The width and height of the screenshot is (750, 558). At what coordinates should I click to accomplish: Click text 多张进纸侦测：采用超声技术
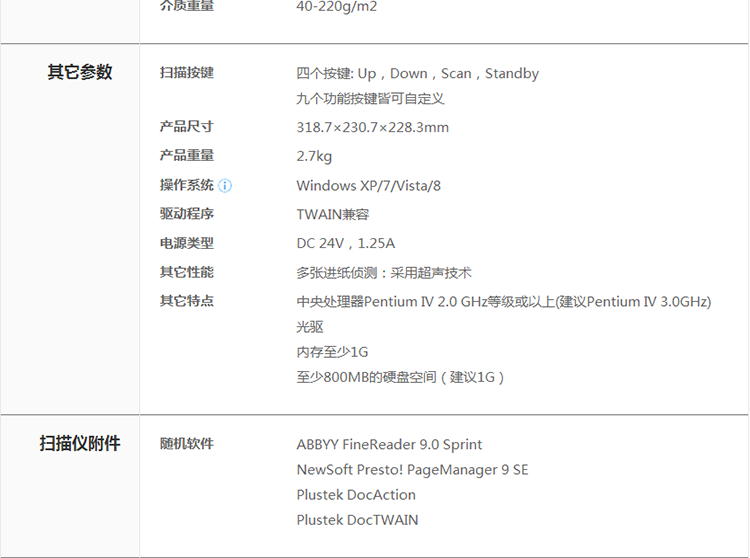384,273
